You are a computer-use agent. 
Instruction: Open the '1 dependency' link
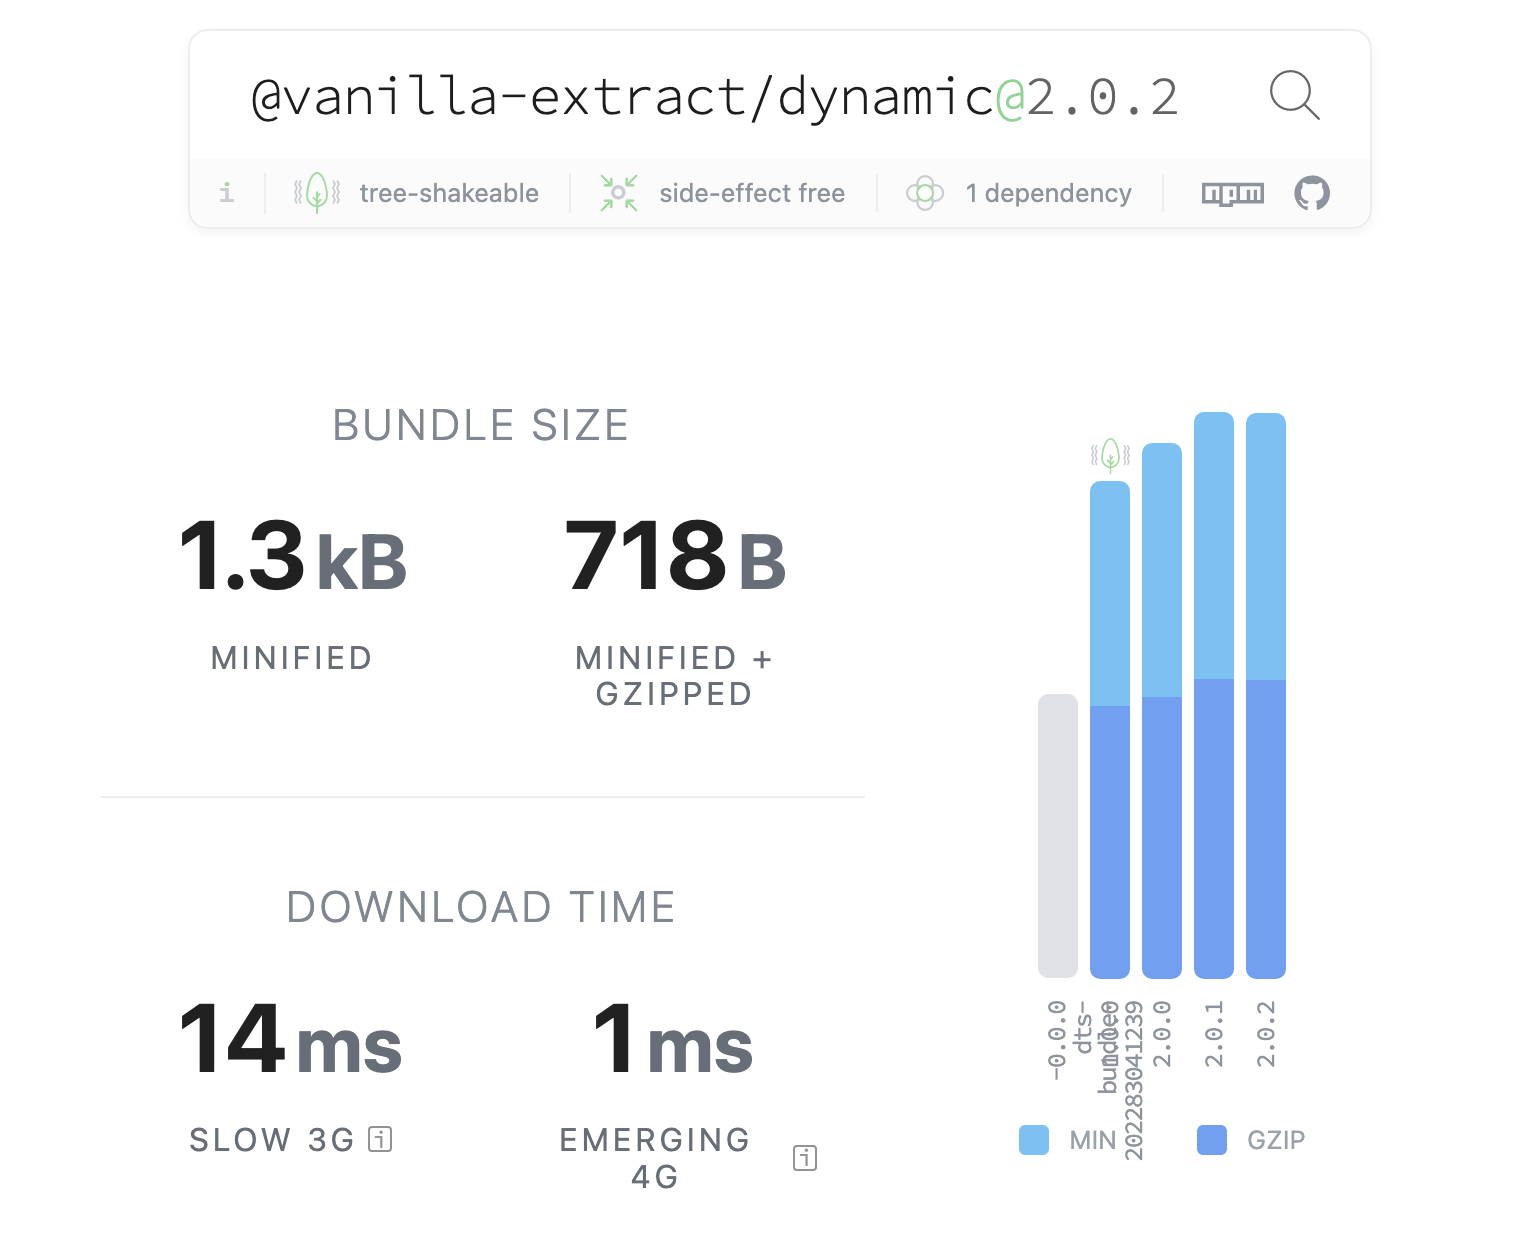click(1048, 193)
